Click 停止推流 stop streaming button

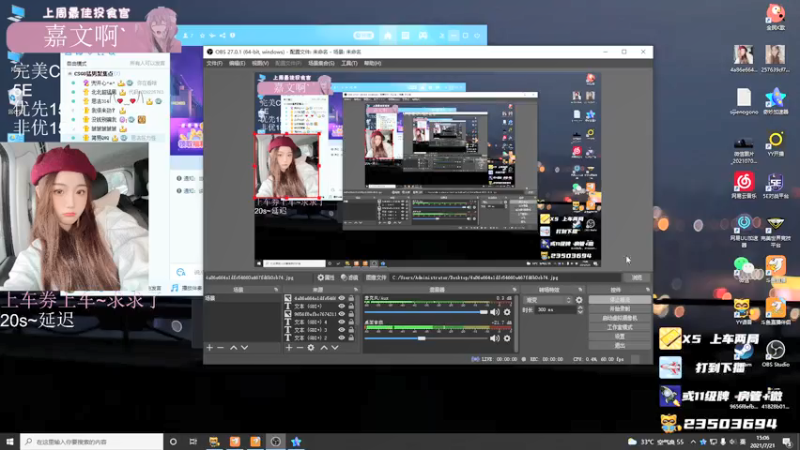pos(619,300)
